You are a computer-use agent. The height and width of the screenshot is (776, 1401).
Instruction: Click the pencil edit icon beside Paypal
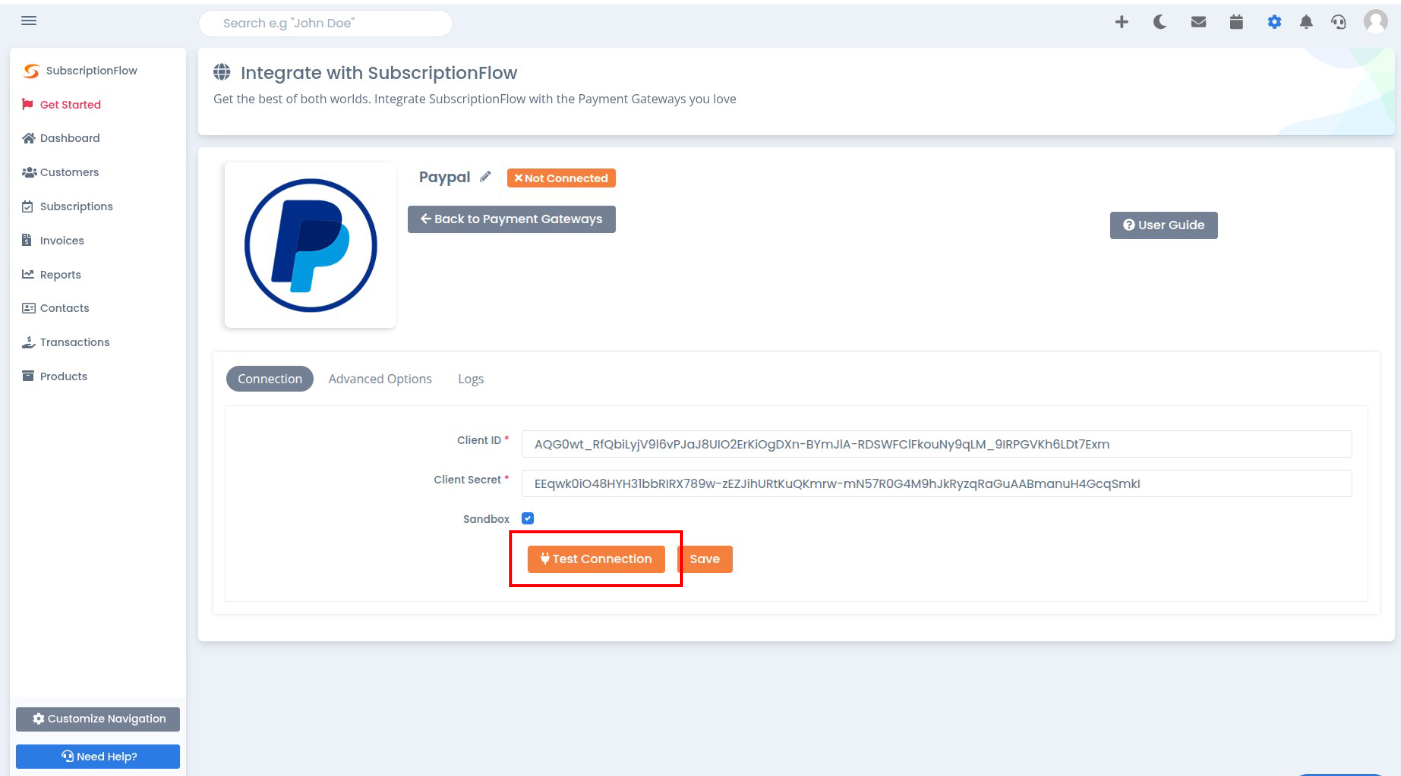click(x=485, y=177)
